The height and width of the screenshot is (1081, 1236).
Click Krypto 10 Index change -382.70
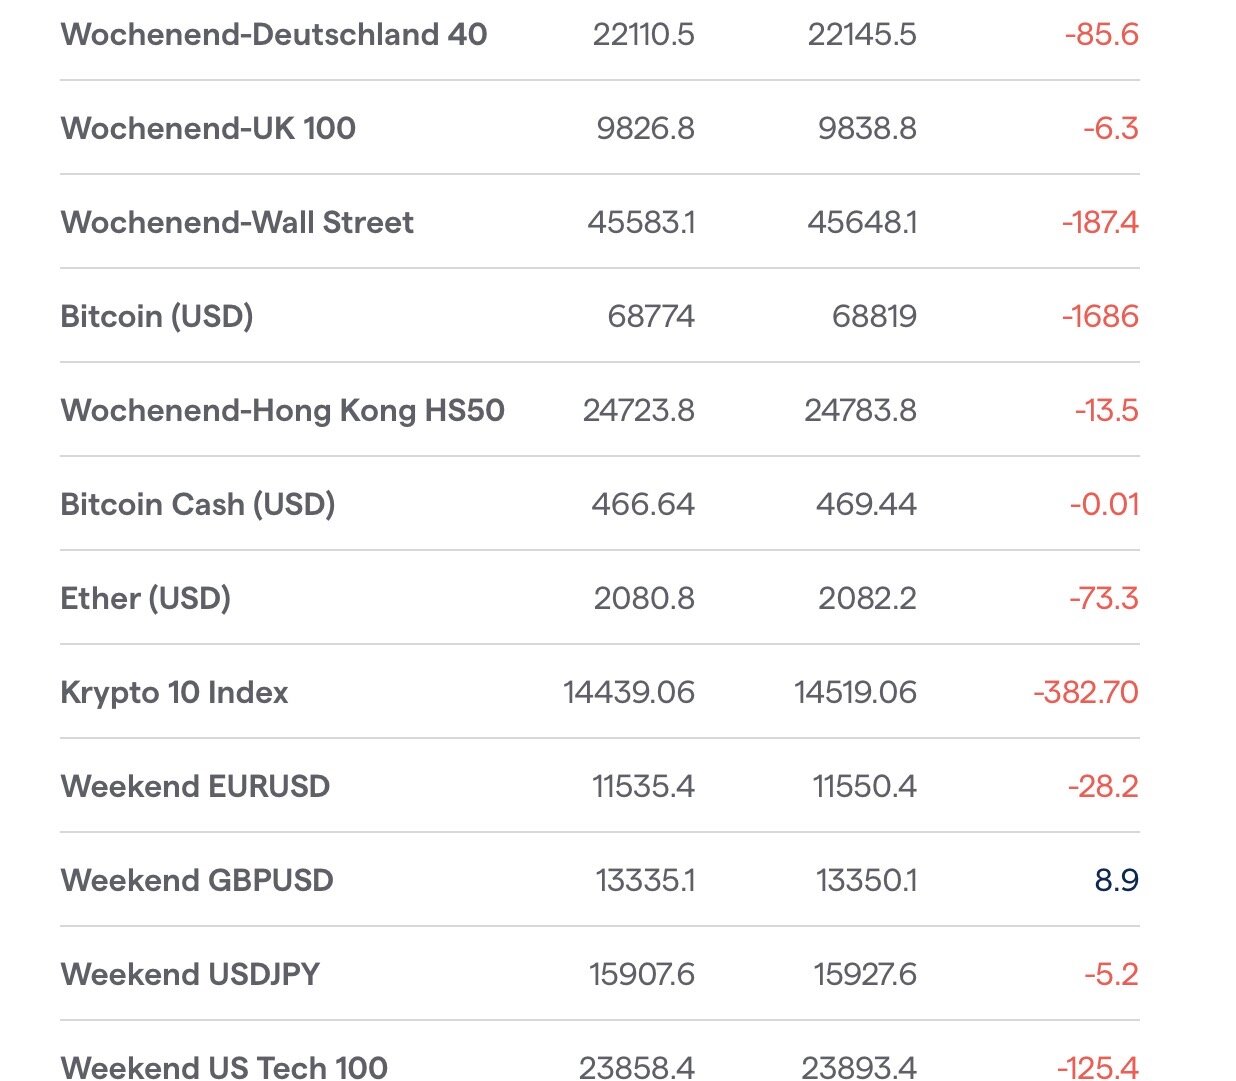coord(1086,693)
